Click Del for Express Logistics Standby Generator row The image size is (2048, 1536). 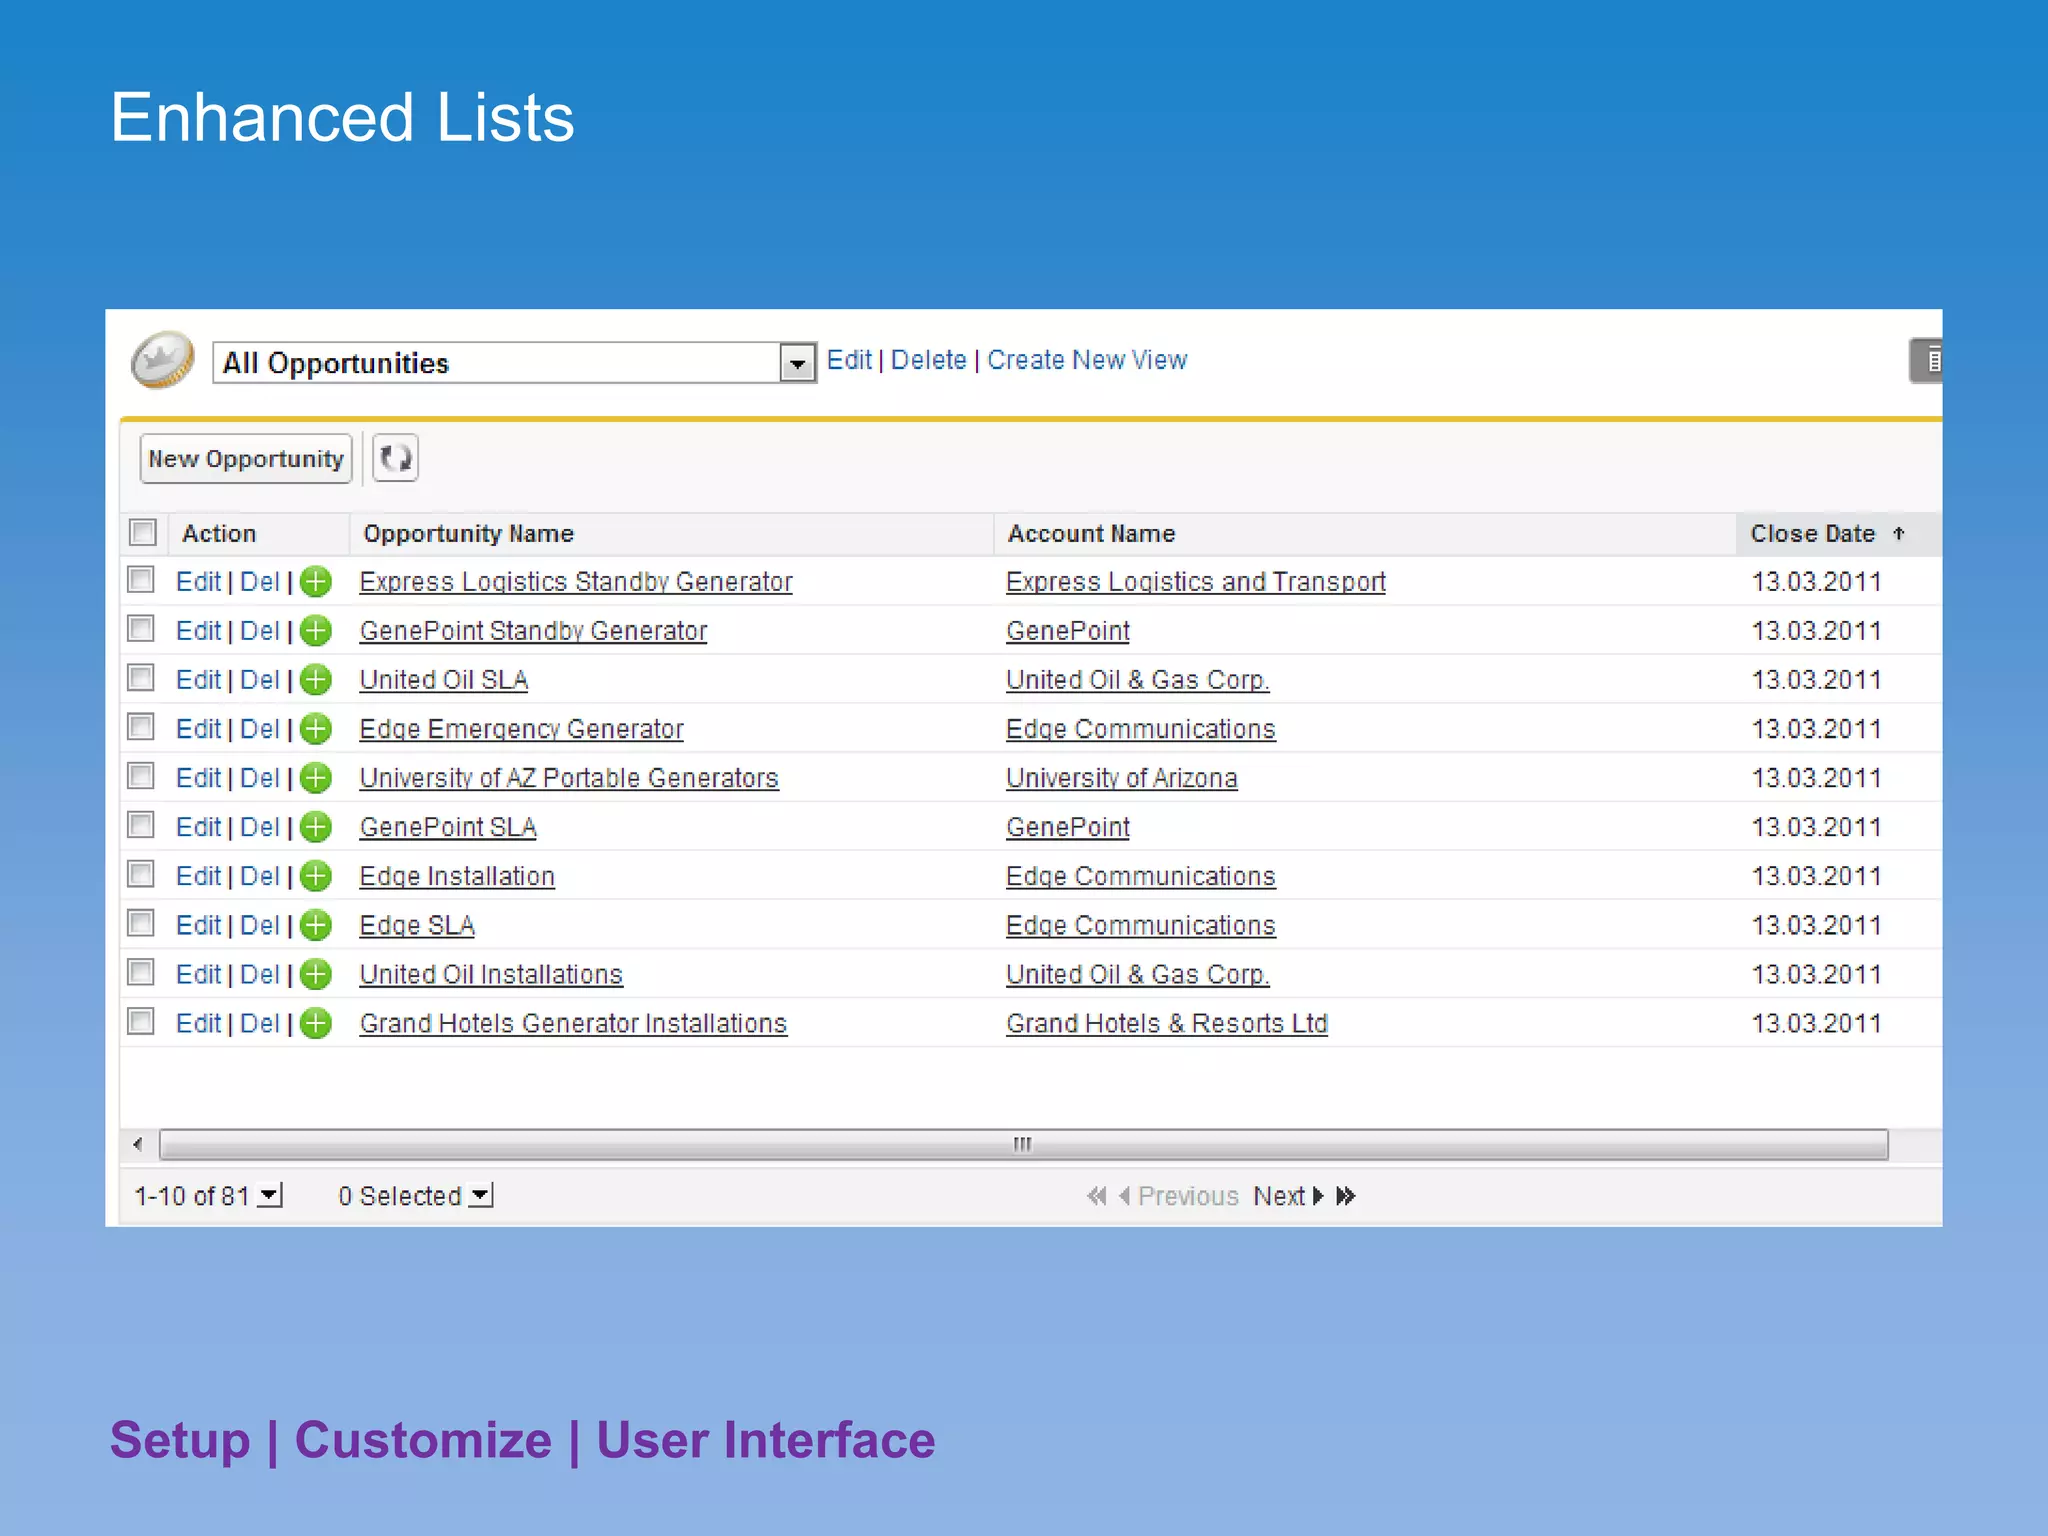pyautogui.click(x=260, y=582)
